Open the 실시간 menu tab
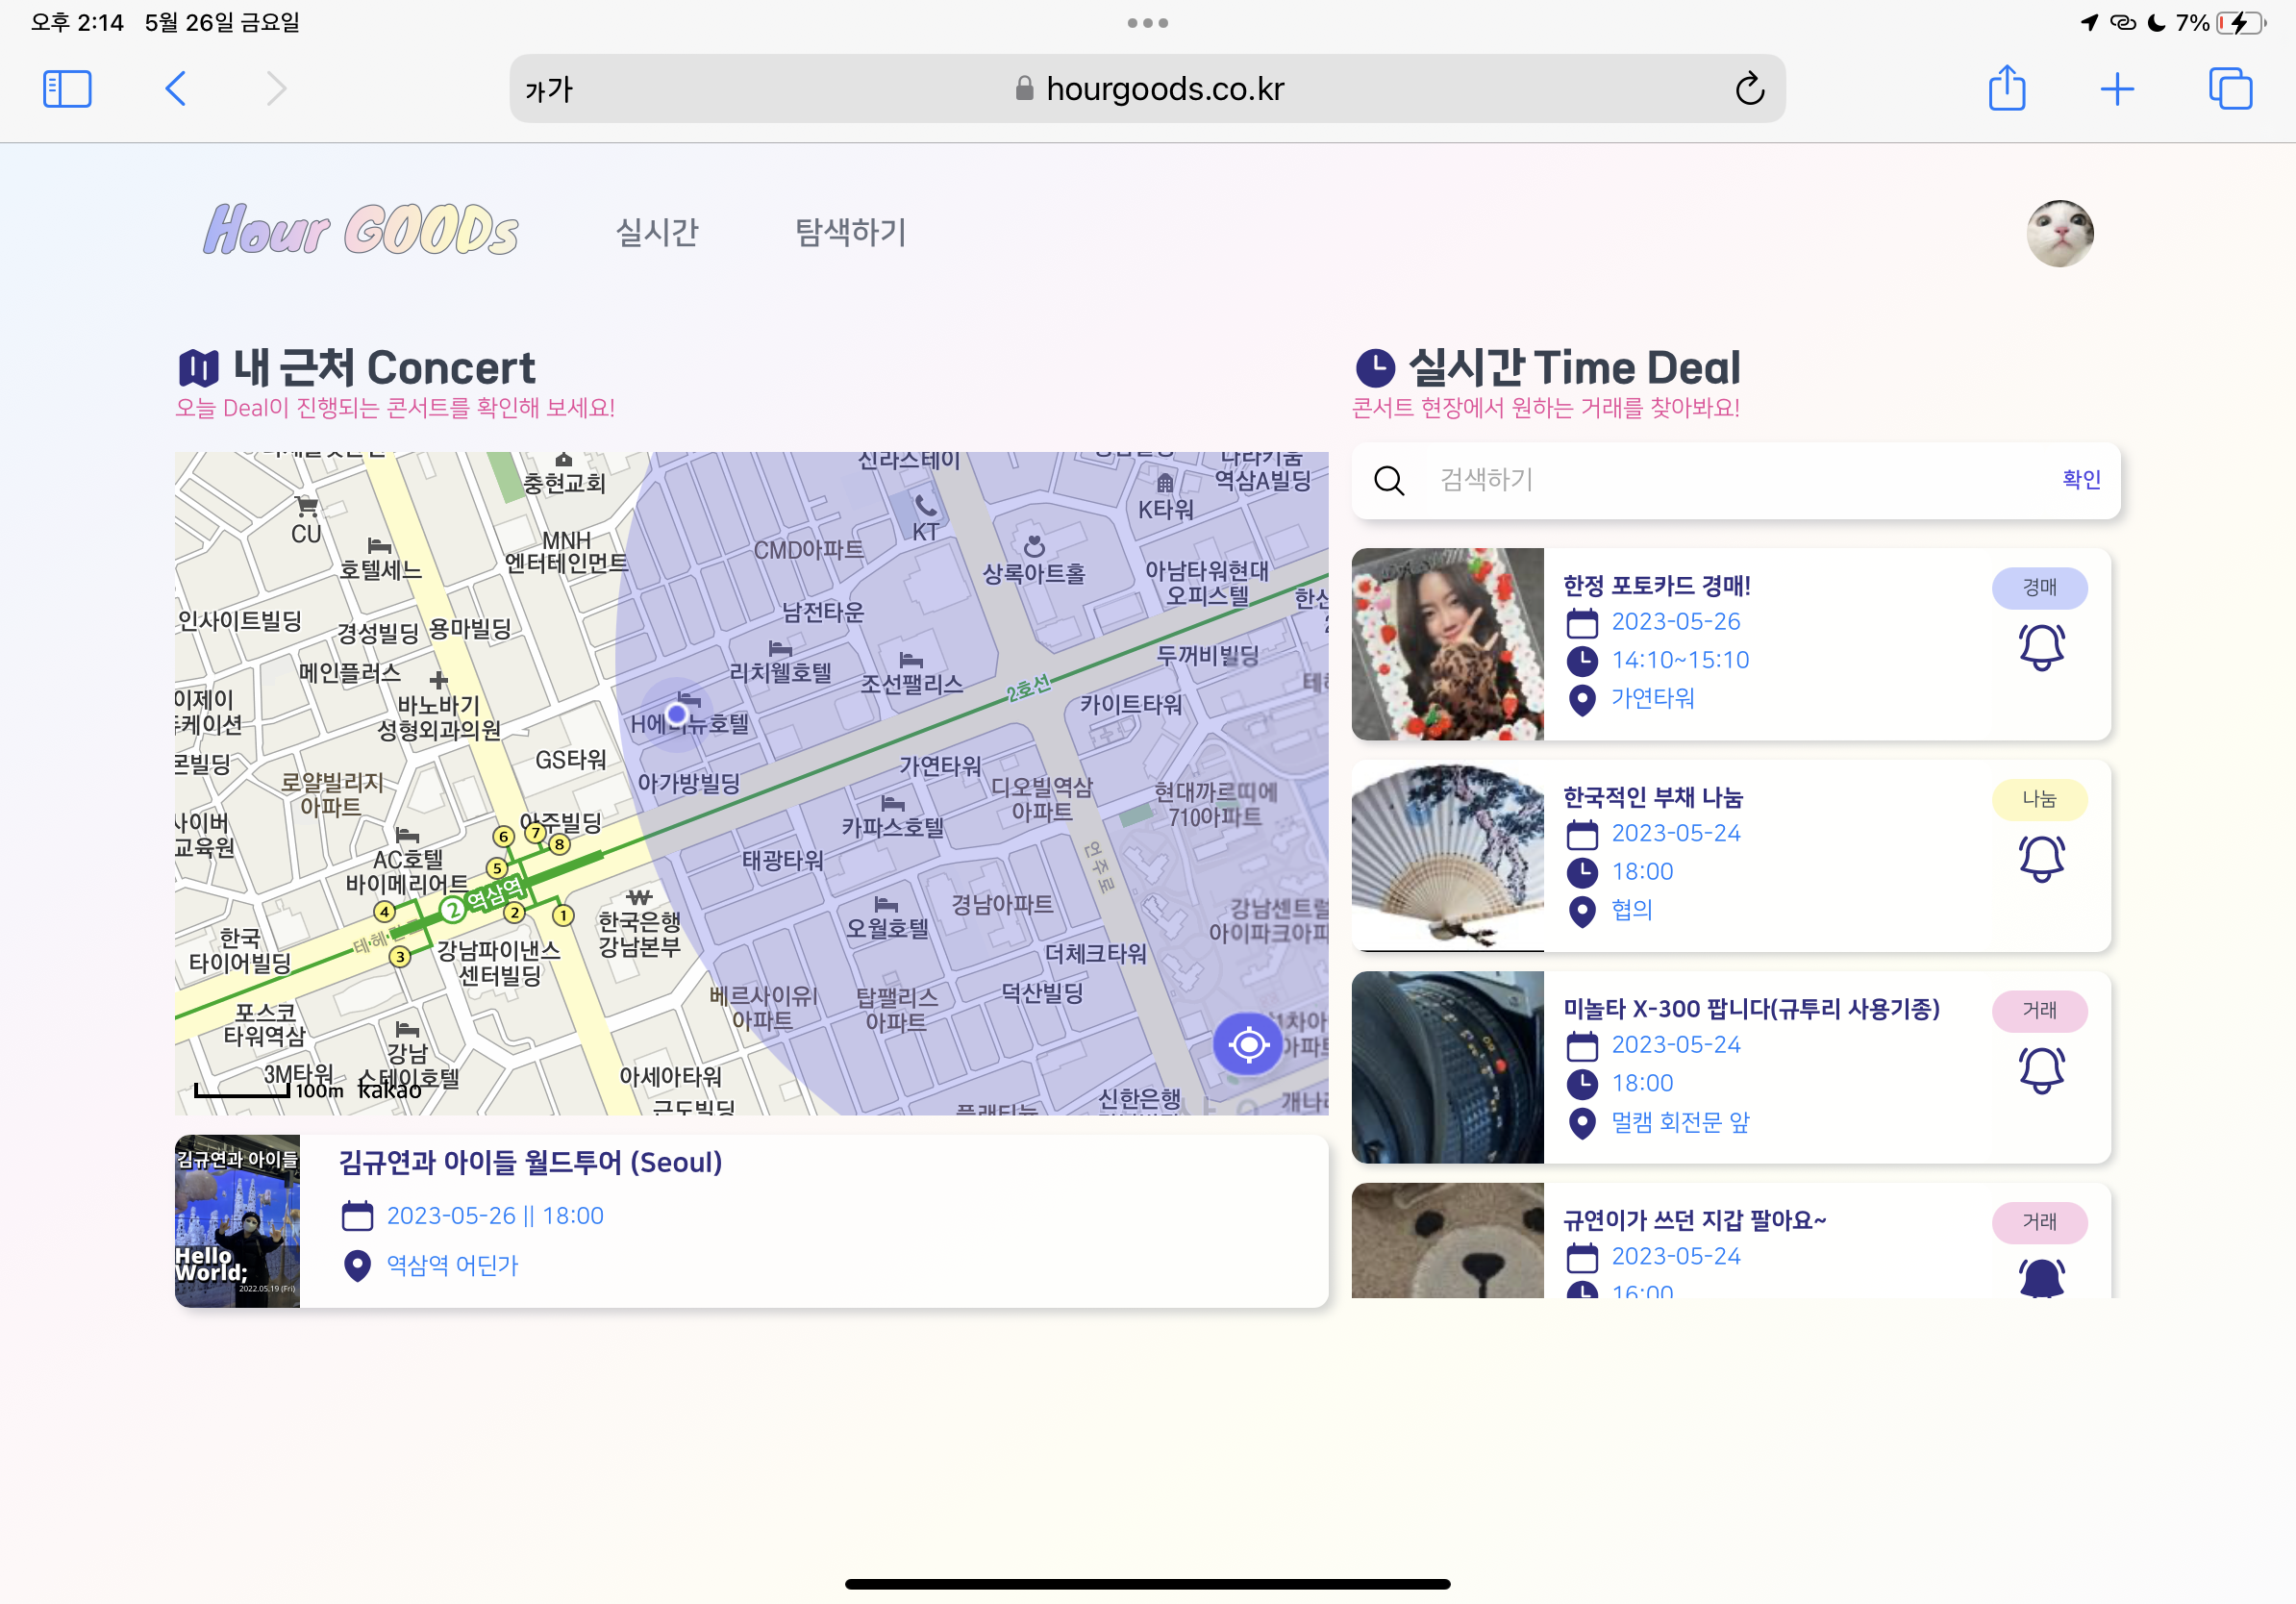The height and width of the screenshot is (1604, 2296). point(656,232)
